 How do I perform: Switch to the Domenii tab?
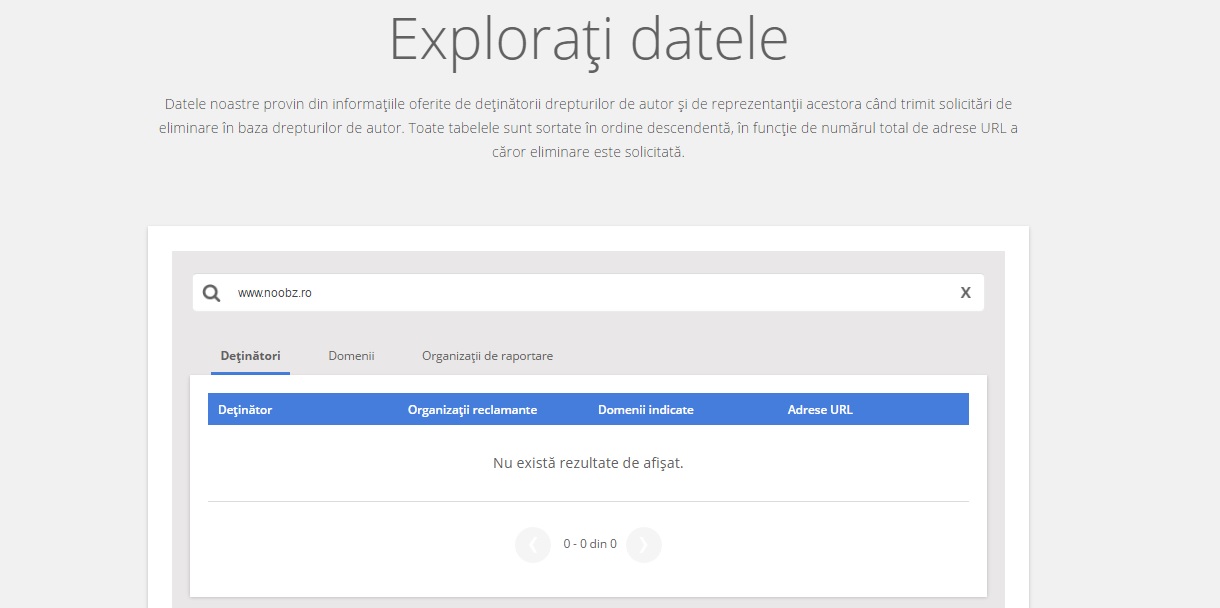(351, 355)
